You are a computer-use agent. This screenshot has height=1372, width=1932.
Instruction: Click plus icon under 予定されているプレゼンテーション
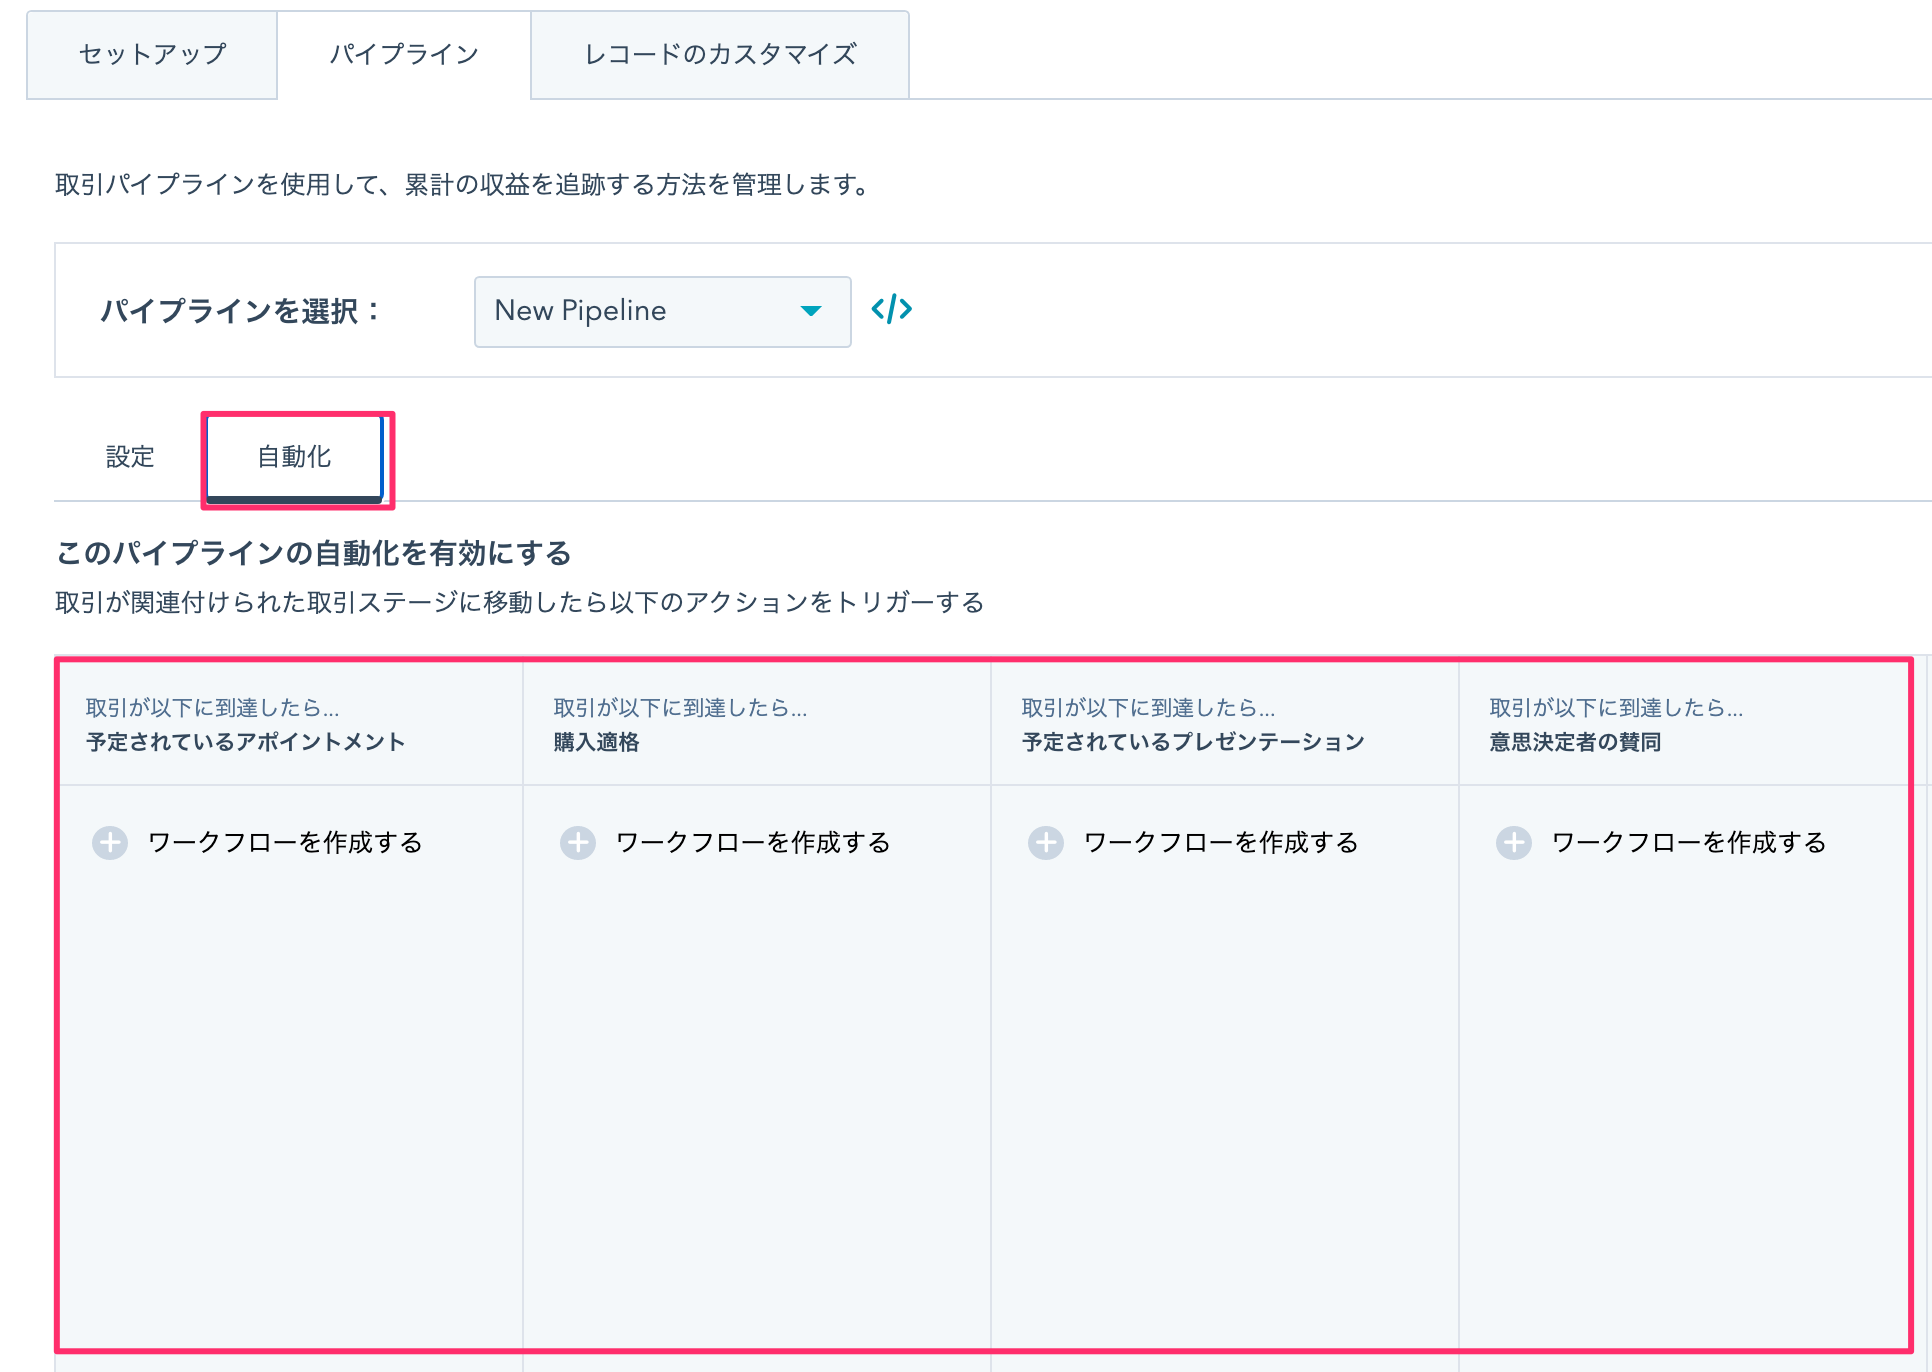1046,842
